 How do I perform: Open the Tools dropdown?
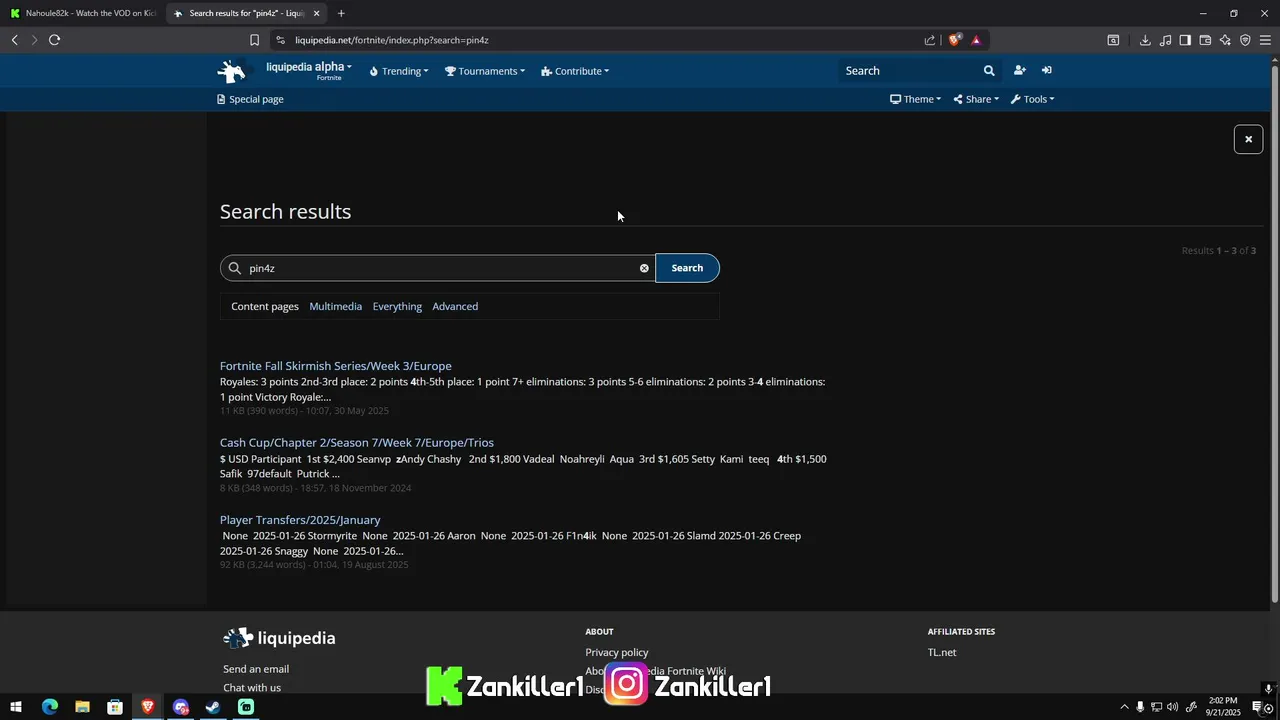click(x=1032, y=99)
